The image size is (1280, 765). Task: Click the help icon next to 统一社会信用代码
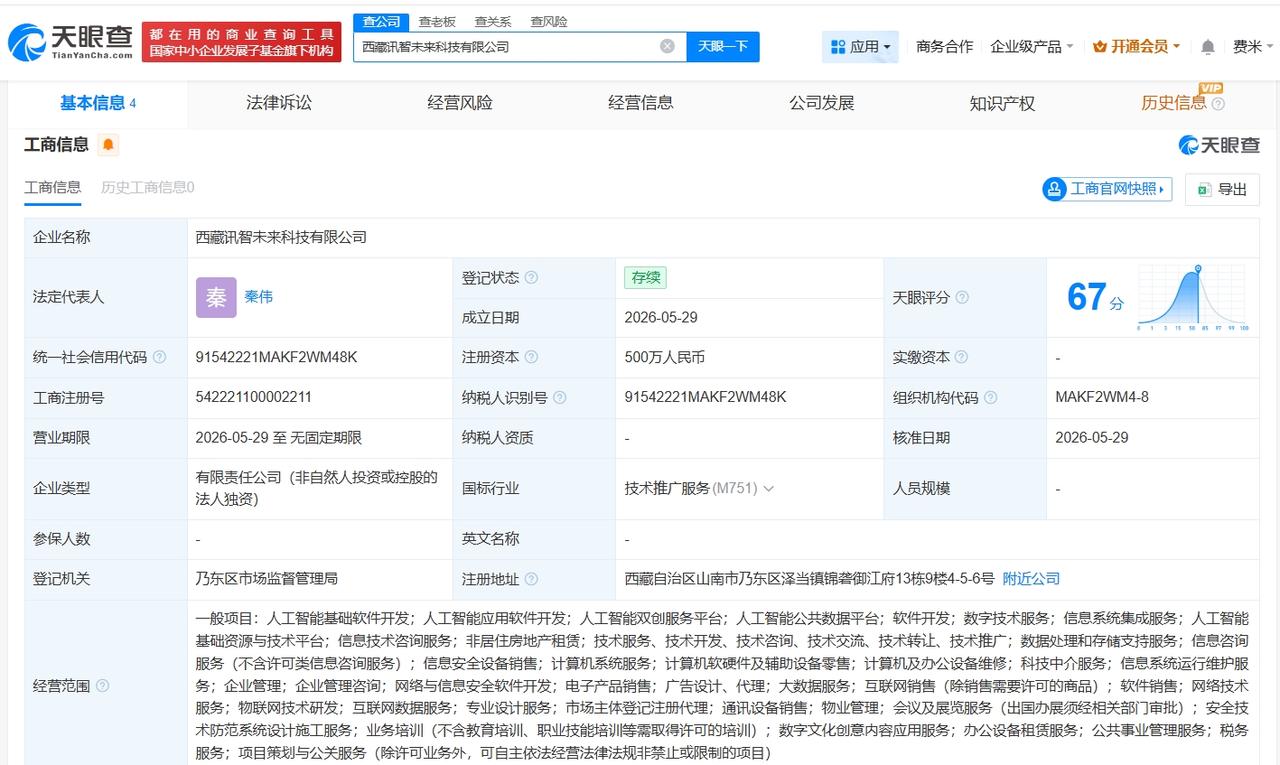coord(160,357)
